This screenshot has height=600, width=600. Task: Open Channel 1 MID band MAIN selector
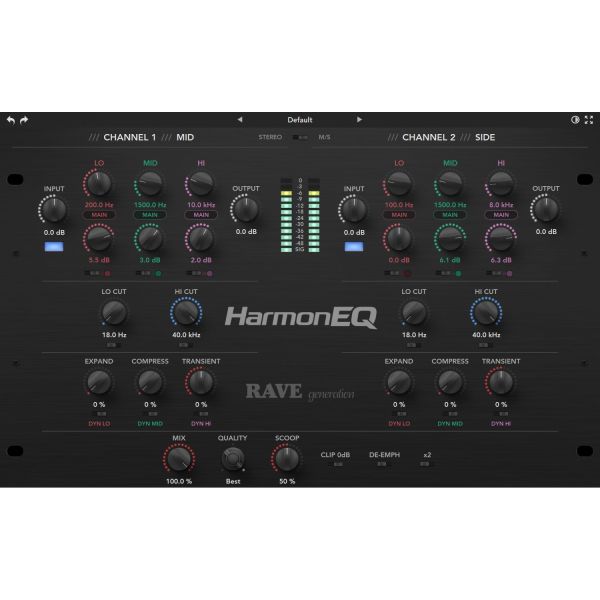150,215
